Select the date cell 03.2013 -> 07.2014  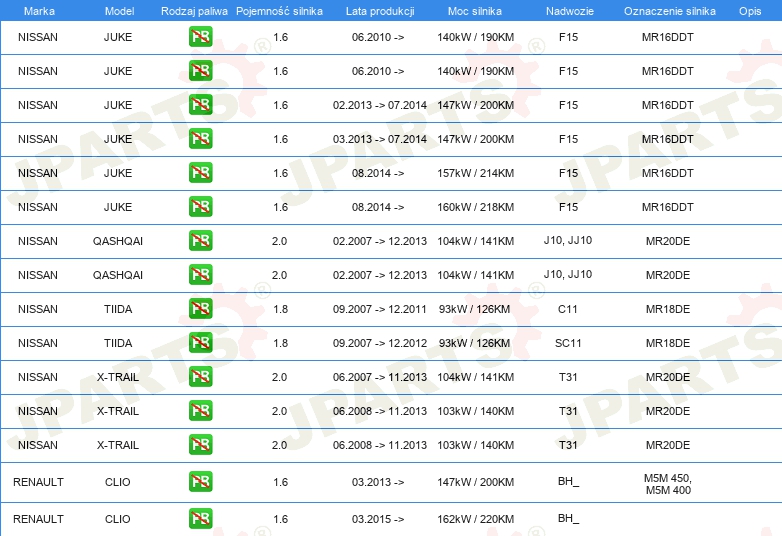tap(380, 139)
